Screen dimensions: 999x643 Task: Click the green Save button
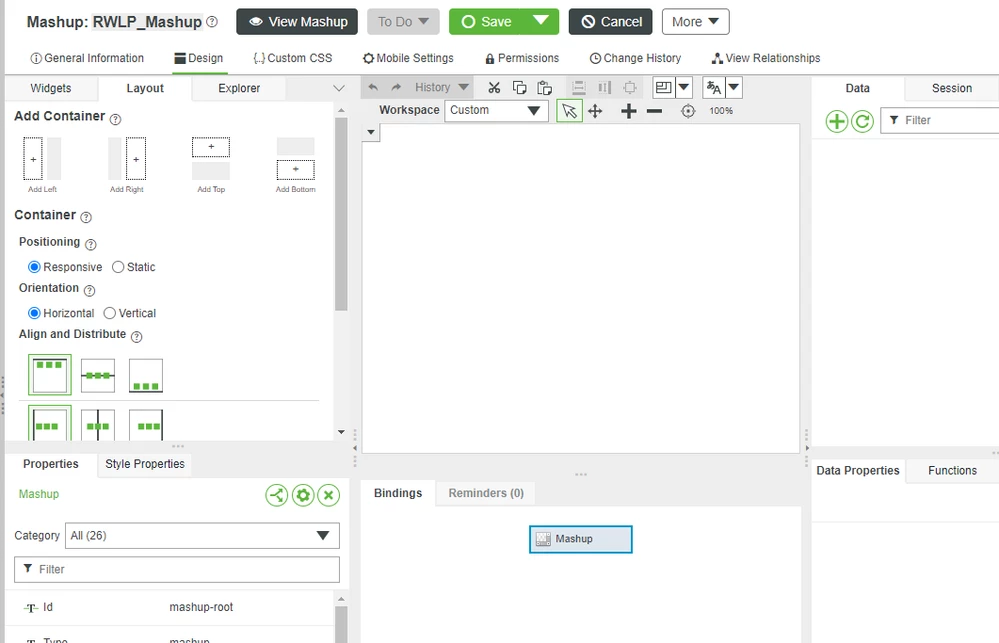[486, 22]
